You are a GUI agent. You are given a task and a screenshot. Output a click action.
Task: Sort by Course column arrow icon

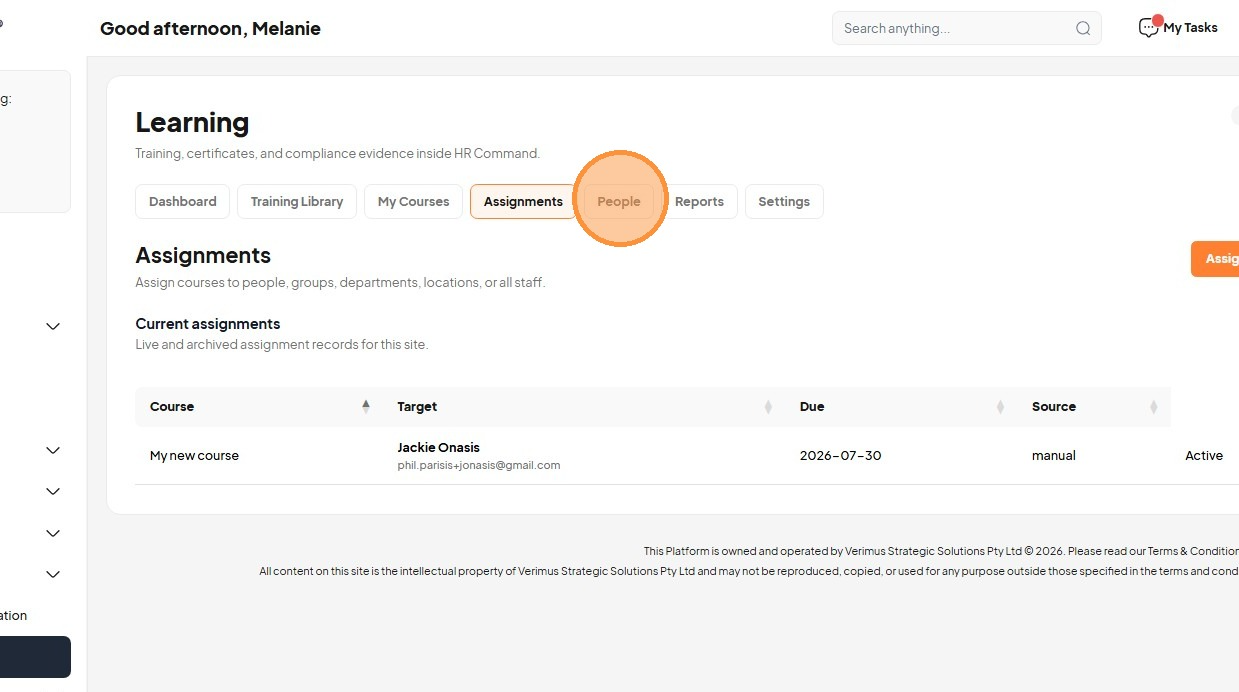(x=366, y=406)
